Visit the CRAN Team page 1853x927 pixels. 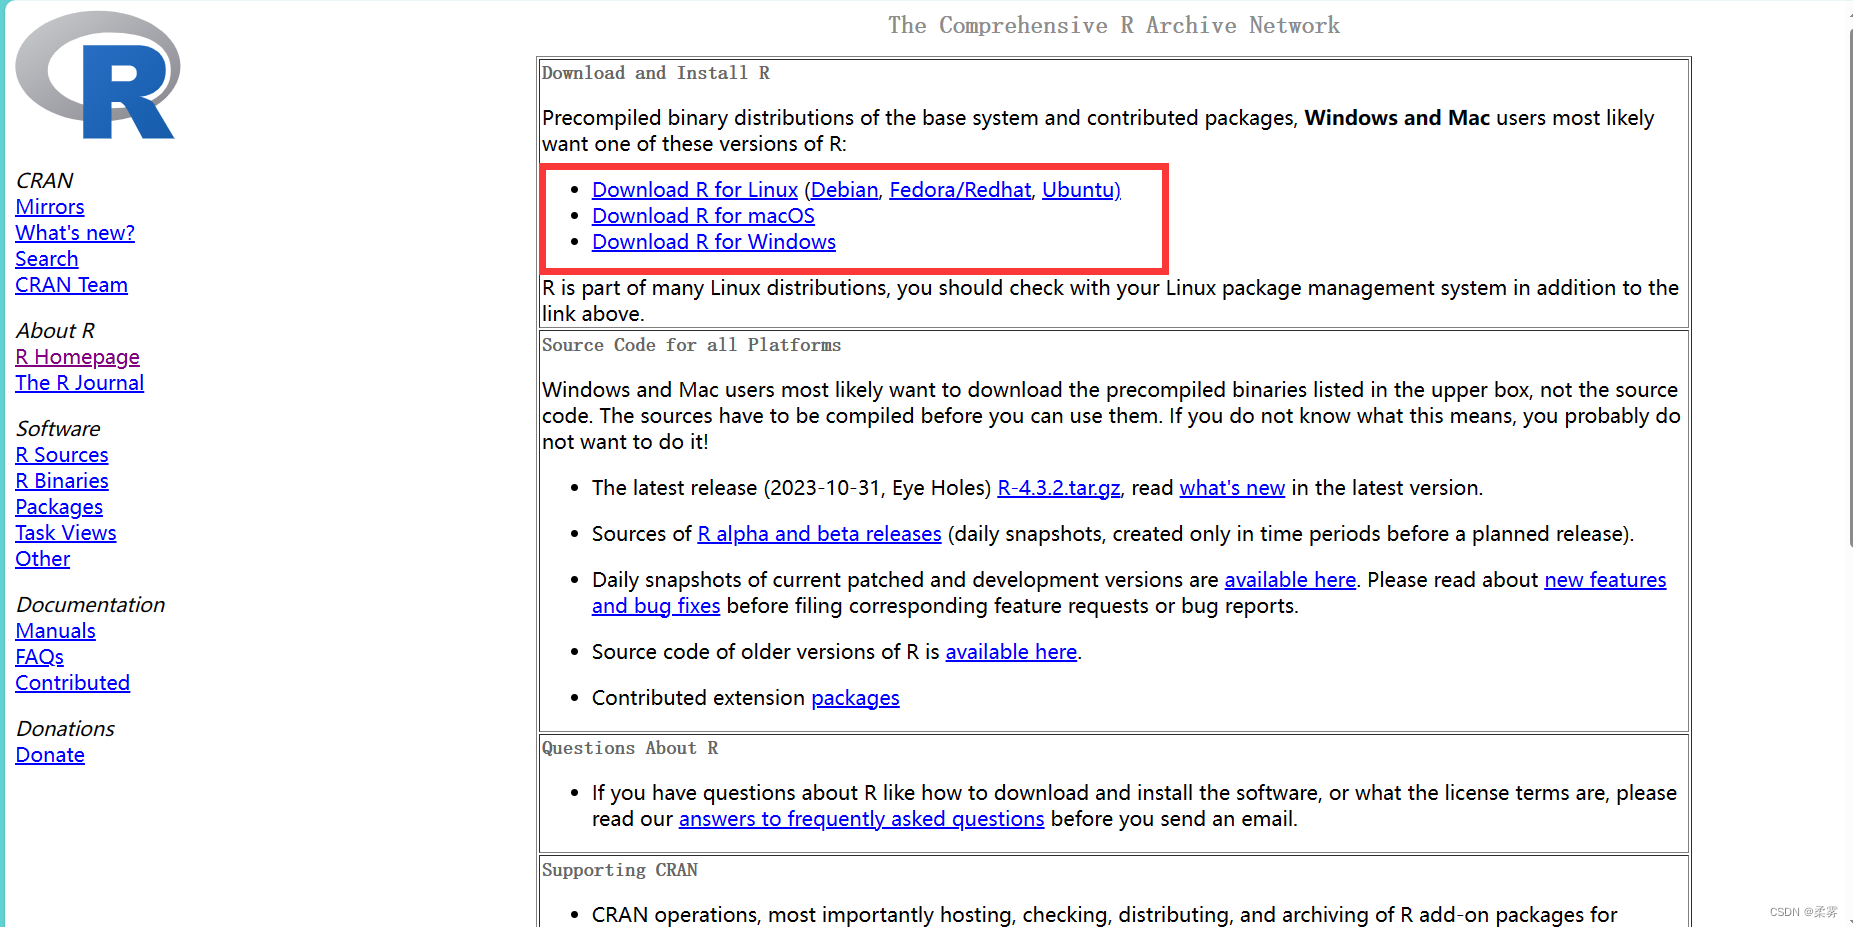tap(71, 285)
